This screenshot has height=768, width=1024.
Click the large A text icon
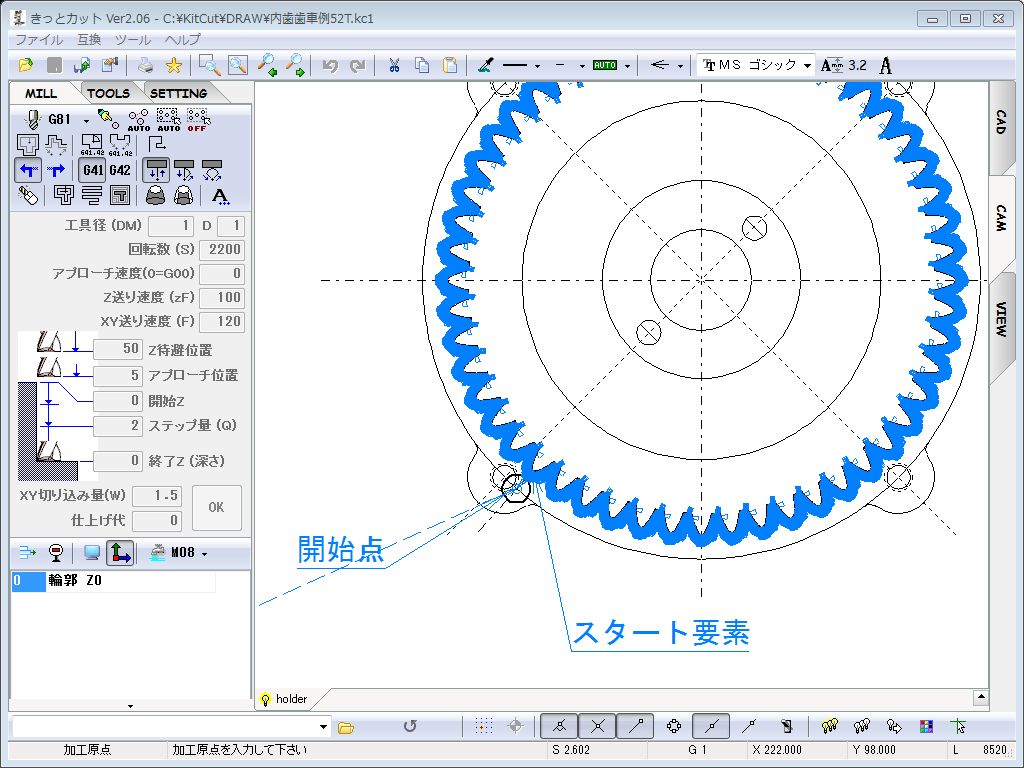[886, 65]
